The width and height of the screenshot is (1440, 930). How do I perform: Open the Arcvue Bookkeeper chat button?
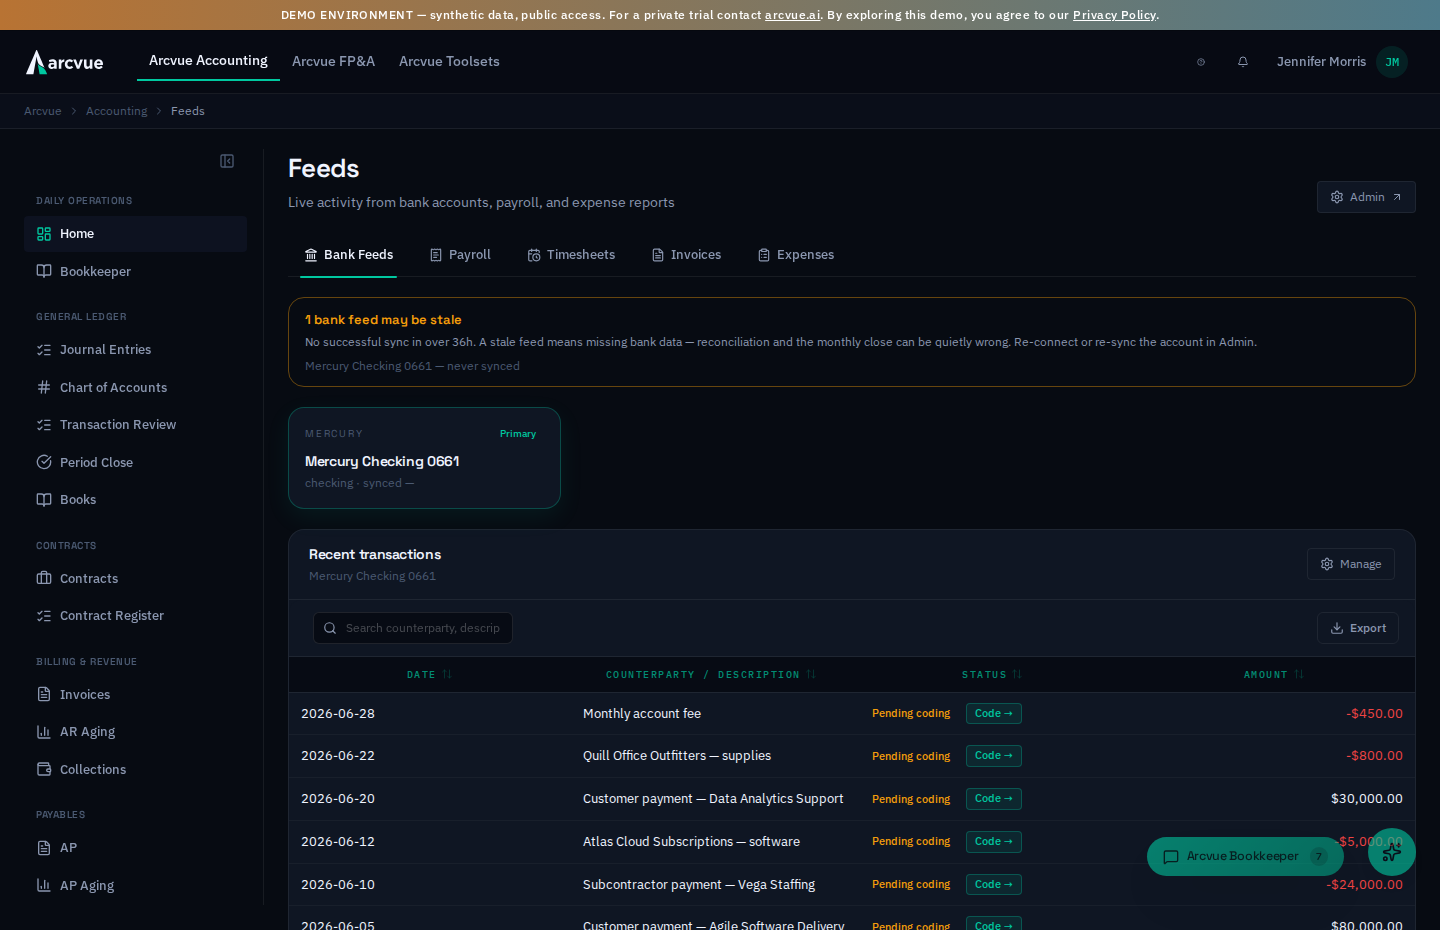tap(1245, 856)
